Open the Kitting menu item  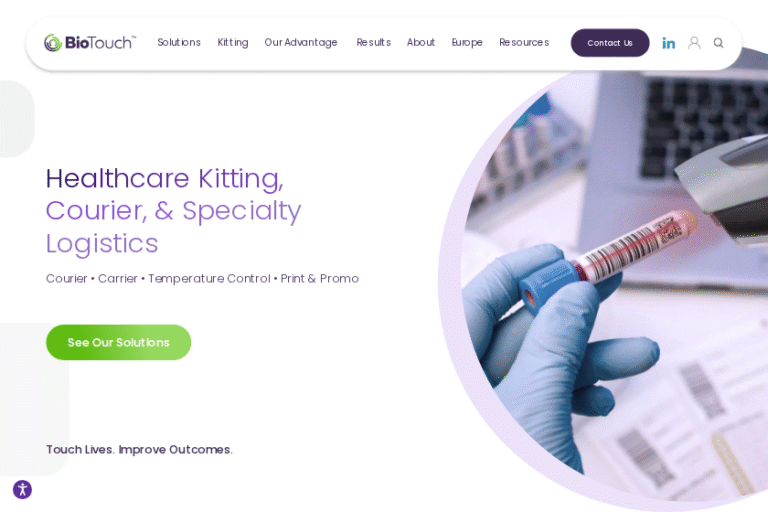pyautogui.click(x=233, y=43)
